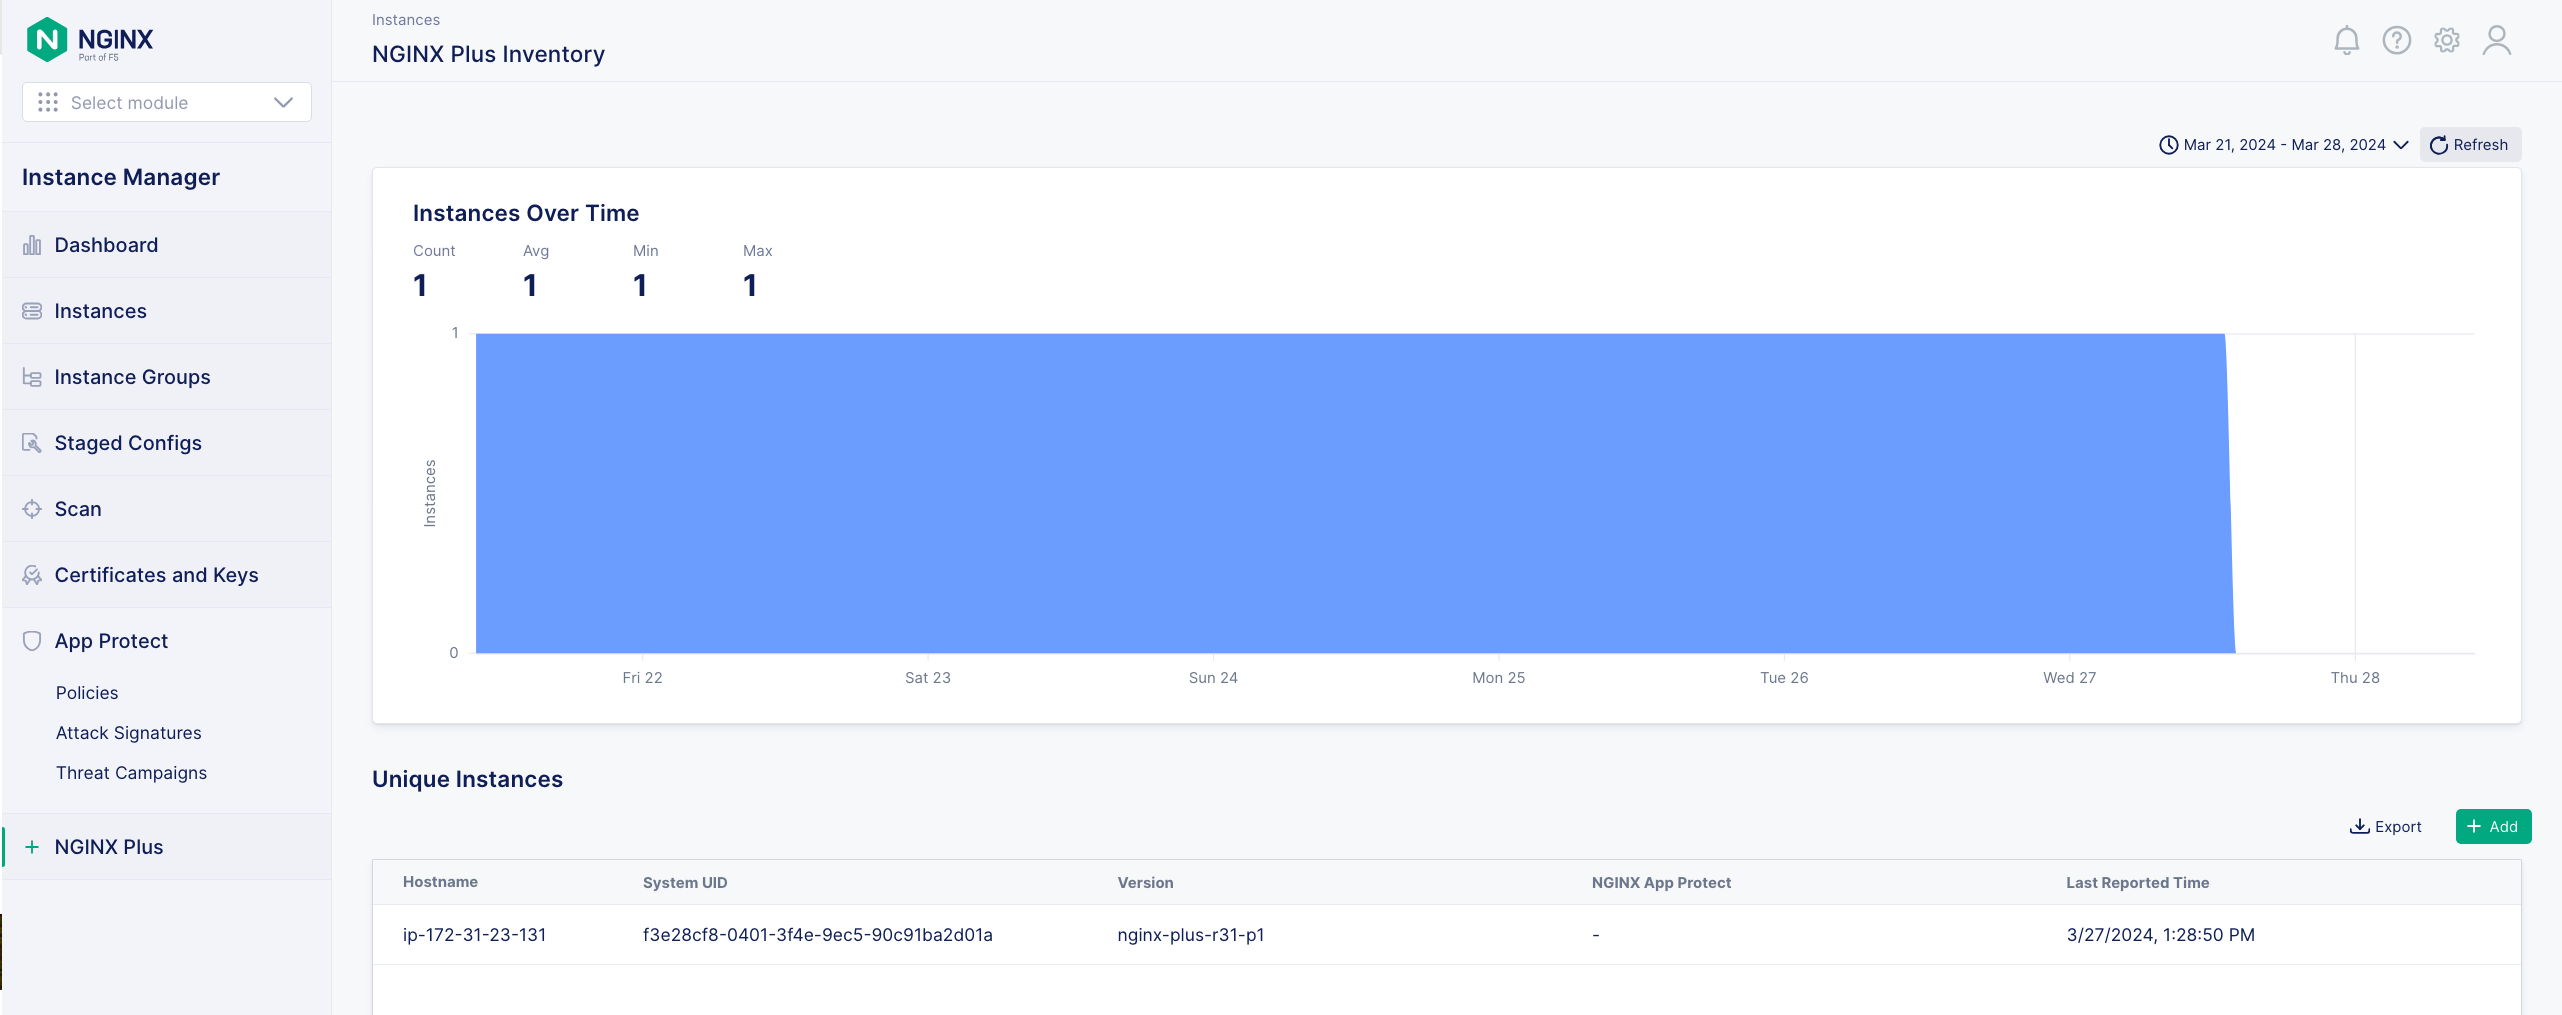Click hostname ip-172-31-23-131
Image resolution: width=2562 pixels, height=1015 pixels.
pos(475,935)
